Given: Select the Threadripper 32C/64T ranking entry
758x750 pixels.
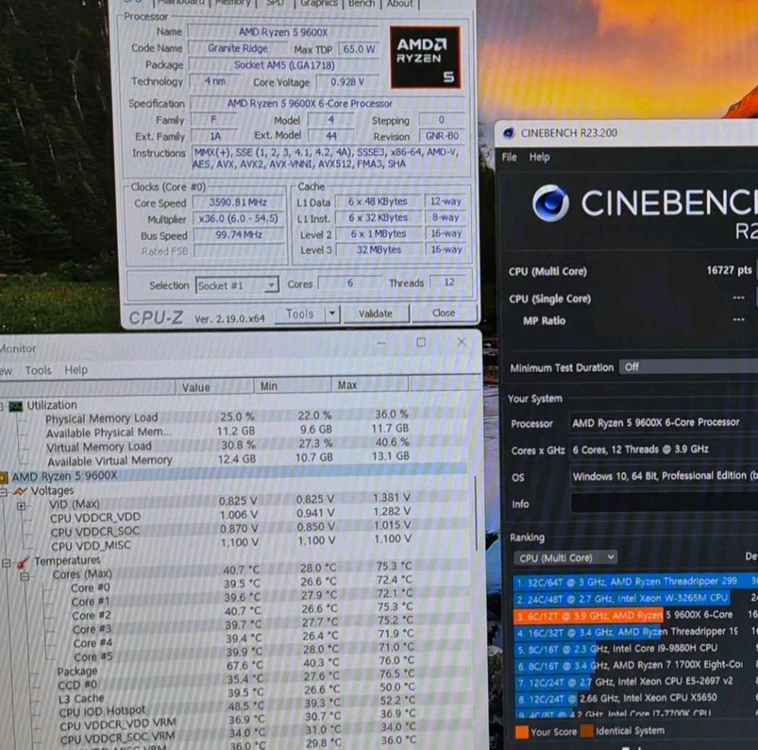Looking at the screenshot, I should 635,582.
